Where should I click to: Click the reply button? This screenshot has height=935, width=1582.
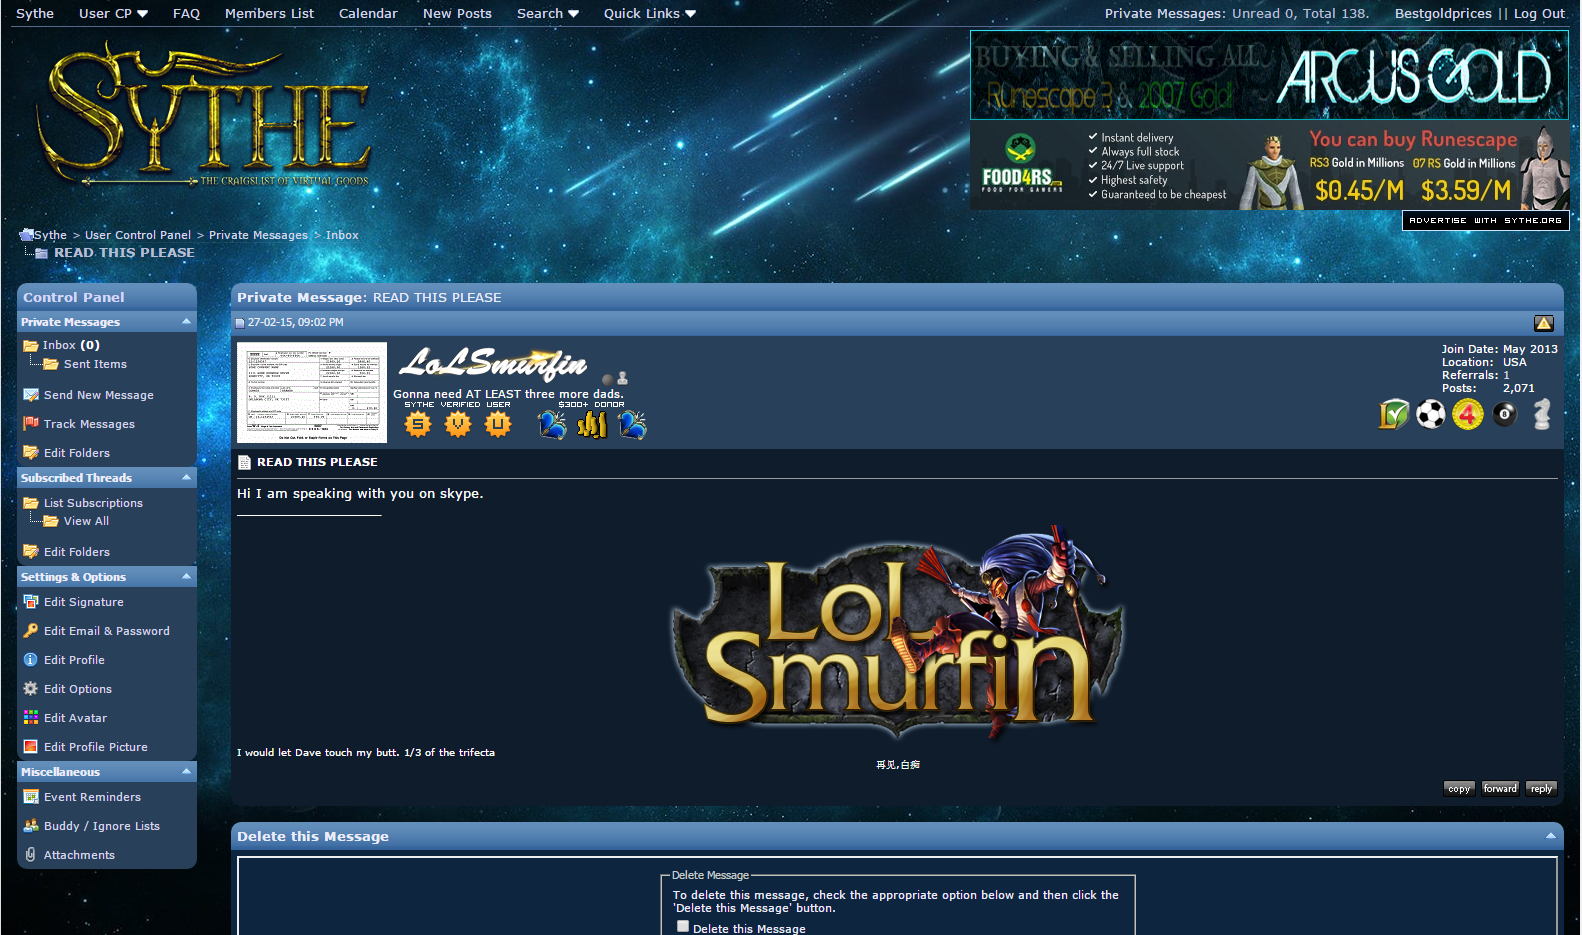click(x=1541, y=788)
